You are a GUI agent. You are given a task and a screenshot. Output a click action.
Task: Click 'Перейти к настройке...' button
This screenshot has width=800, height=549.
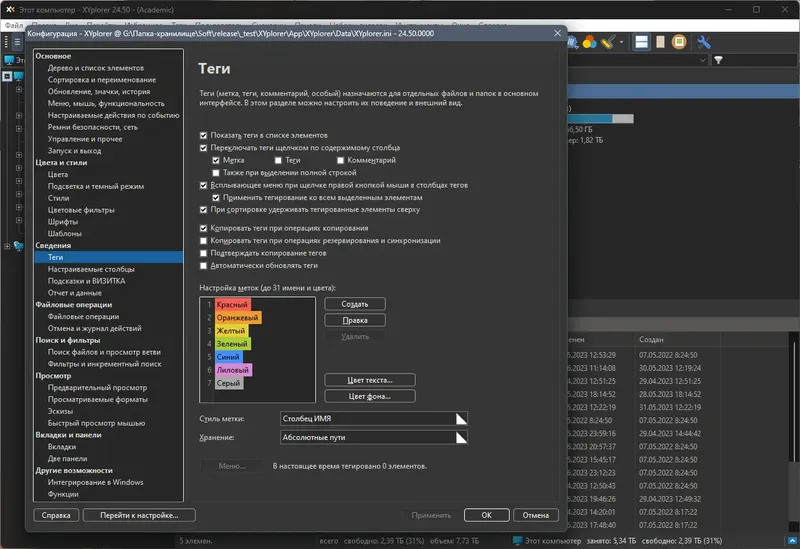(139, 515)
